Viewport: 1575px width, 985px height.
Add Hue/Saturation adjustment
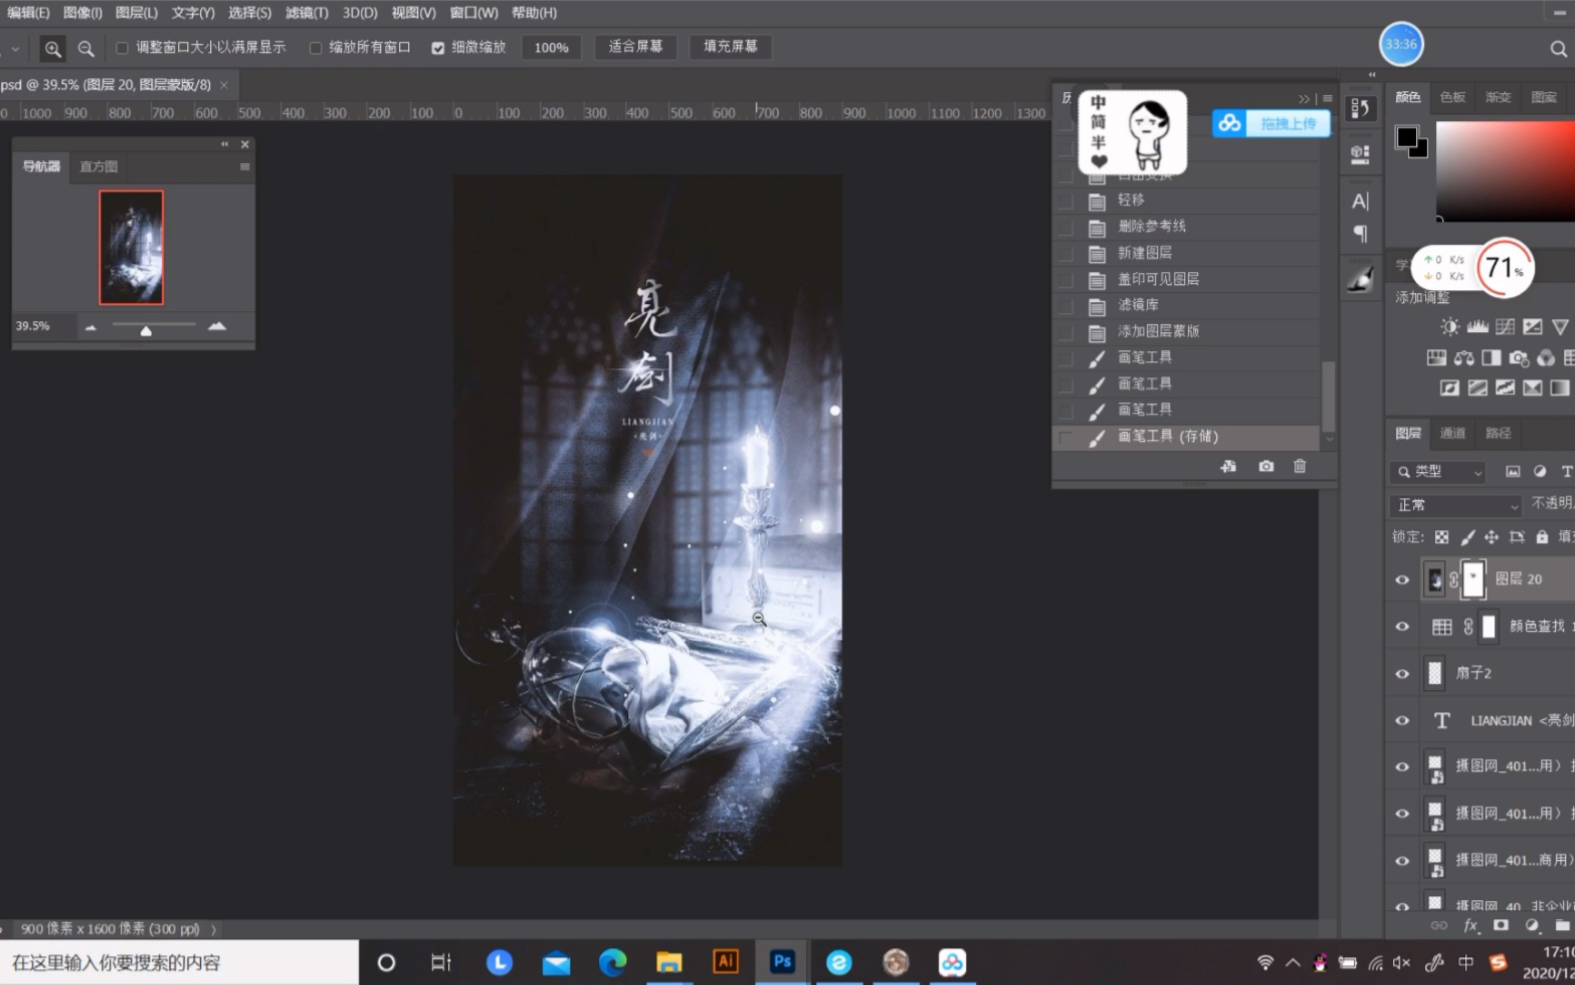1437,357
